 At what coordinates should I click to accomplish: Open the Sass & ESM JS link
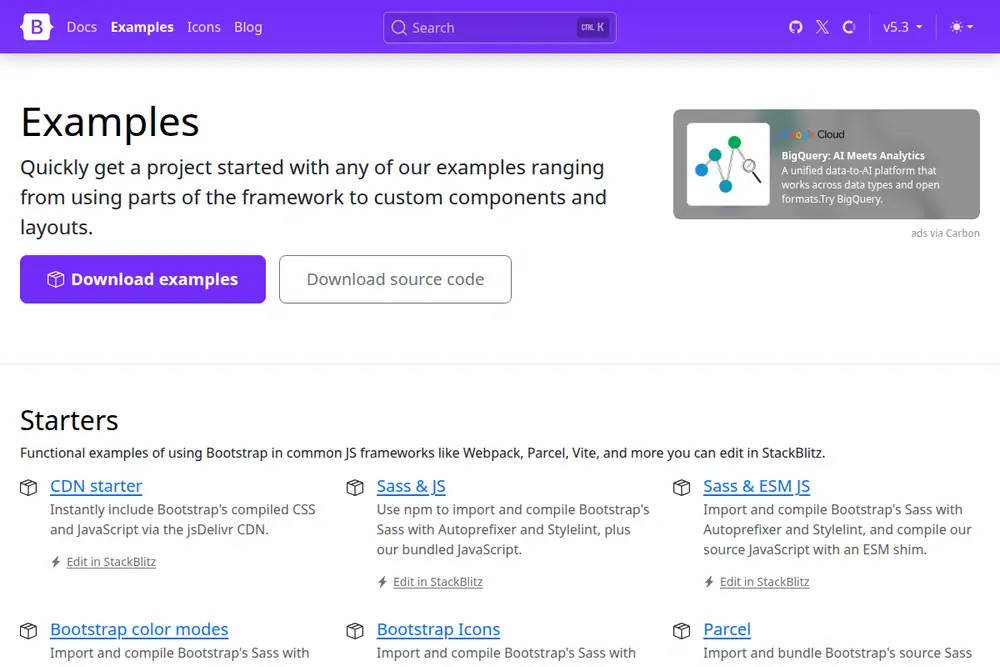pyautogui.click(x=756, y=486)
